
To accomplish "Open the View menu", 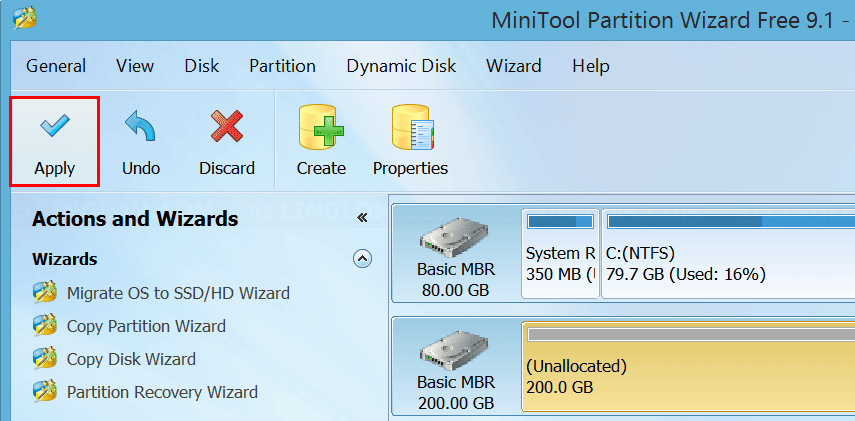I will click(135, 67).
